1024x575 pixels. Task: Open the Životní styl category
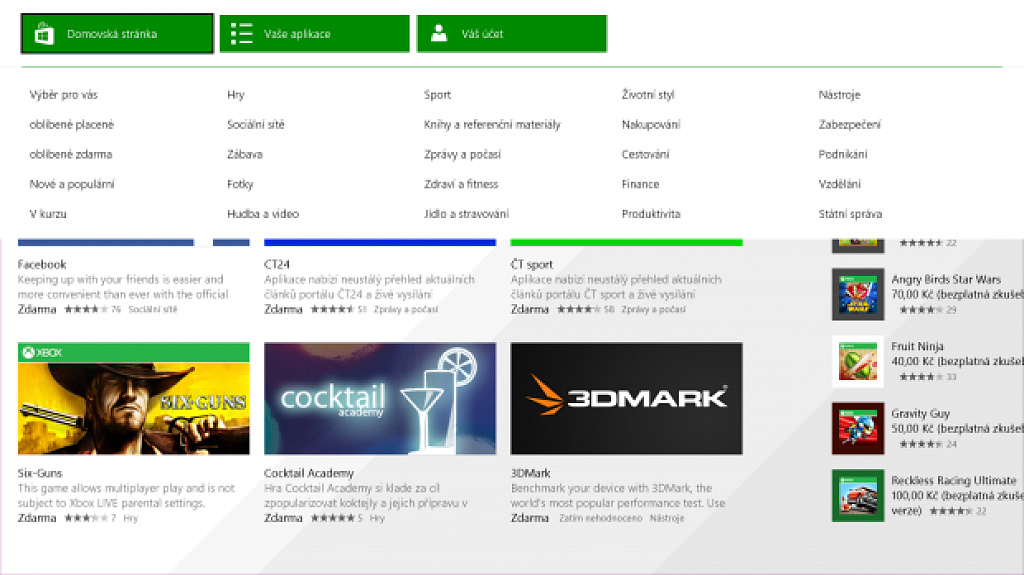click(x=648, y=95)
